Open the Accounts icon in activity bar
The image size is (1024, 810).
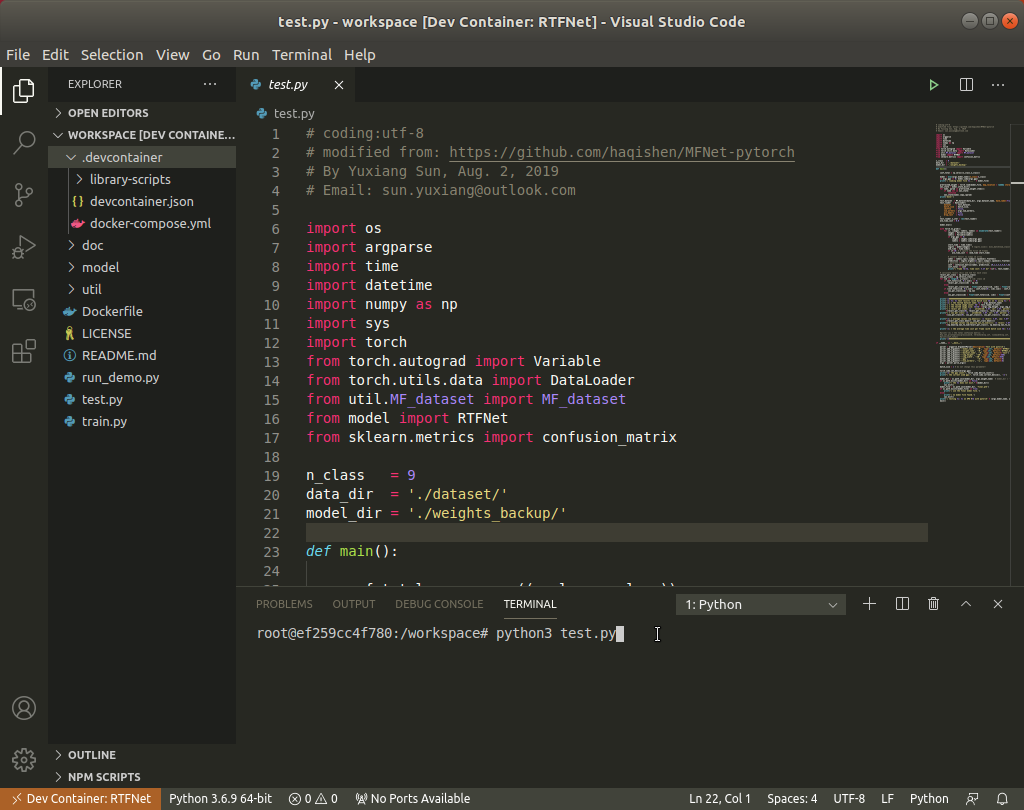click(x=24, y=708)
